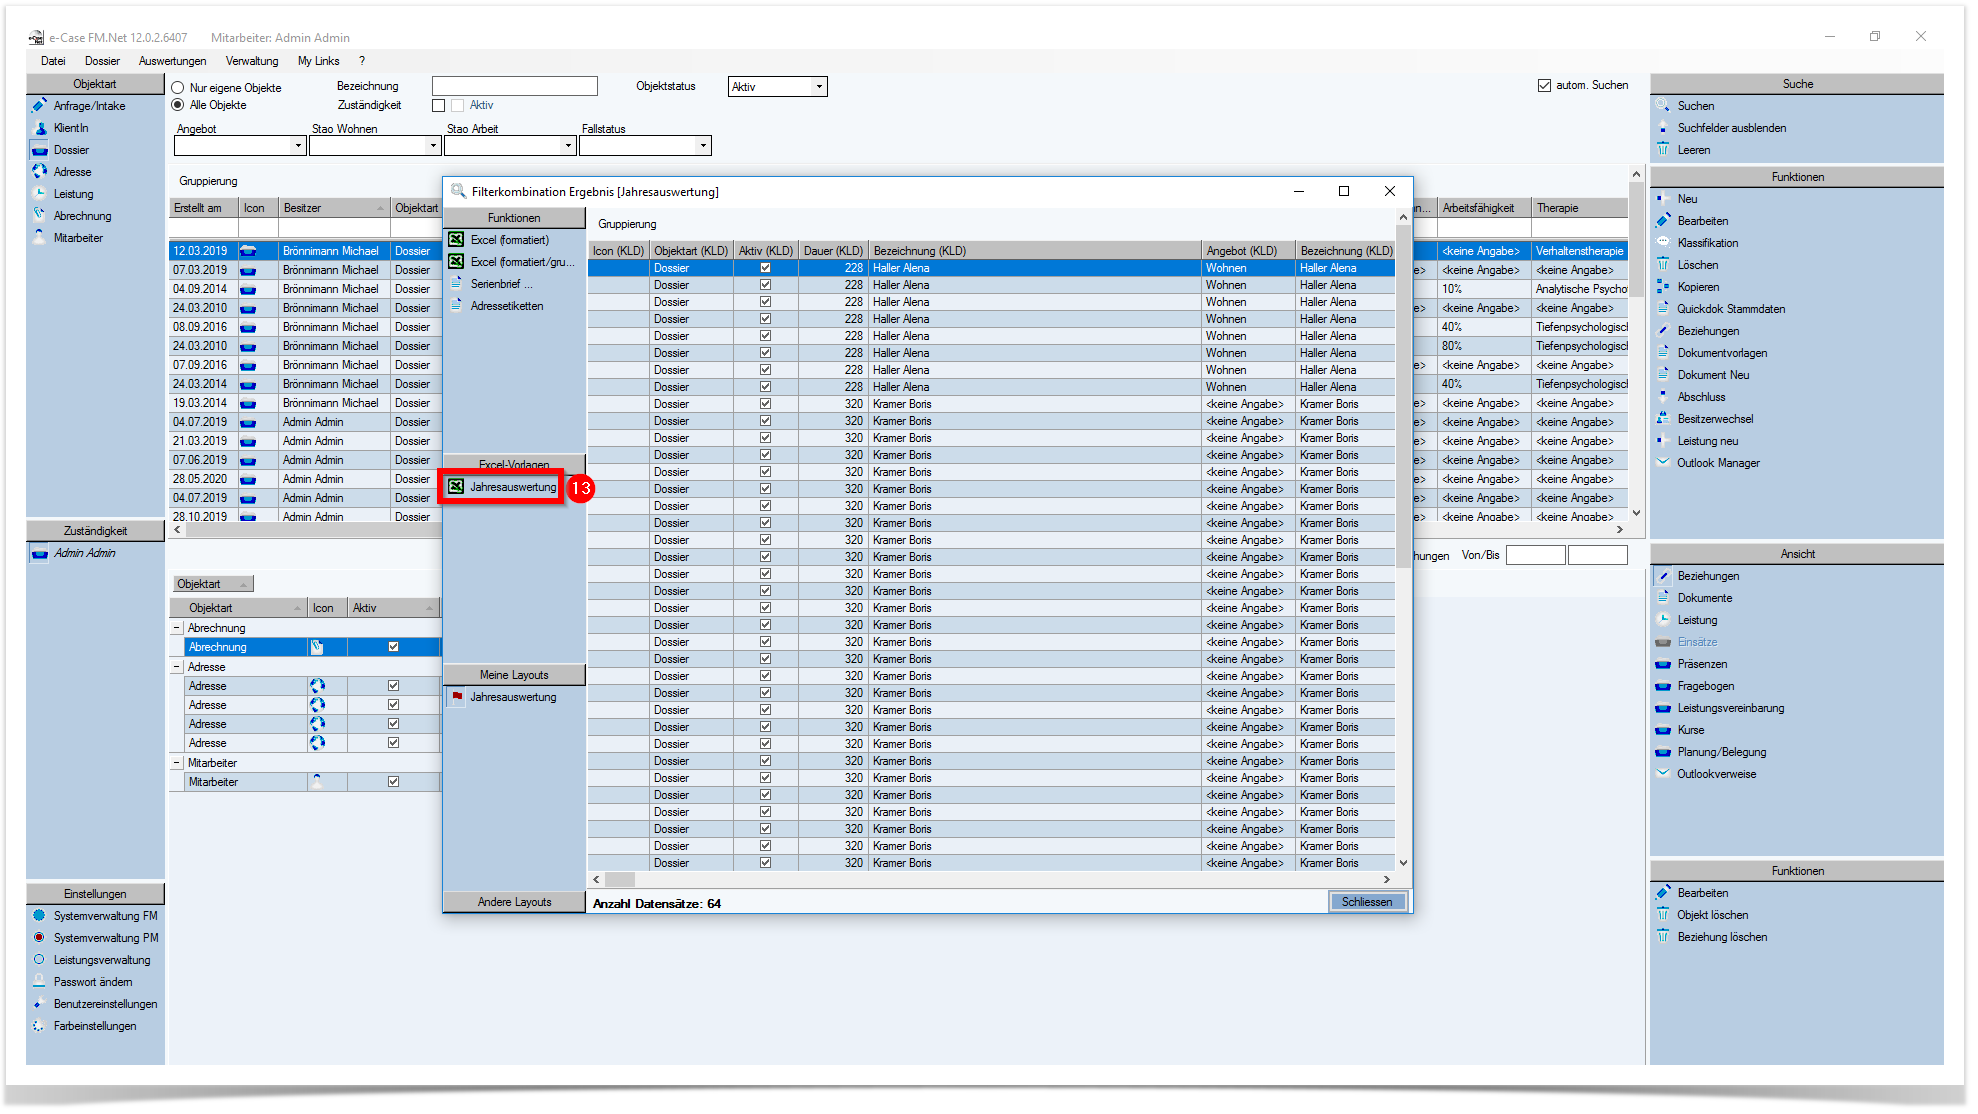Collapse the Adresse group in tree
1978x1114 pixels.
tap(177, 667)
